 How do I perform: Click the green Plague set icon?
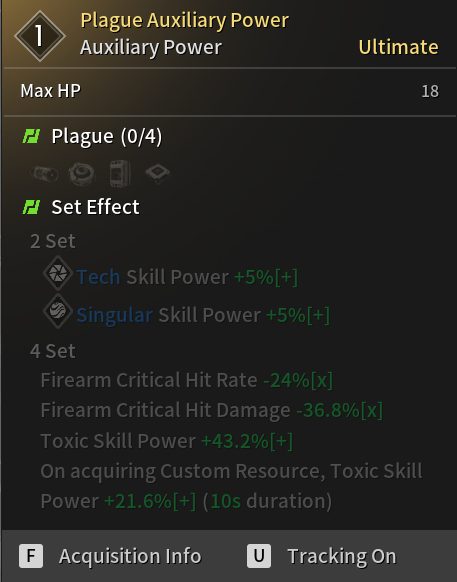click(x=32, y=136)
